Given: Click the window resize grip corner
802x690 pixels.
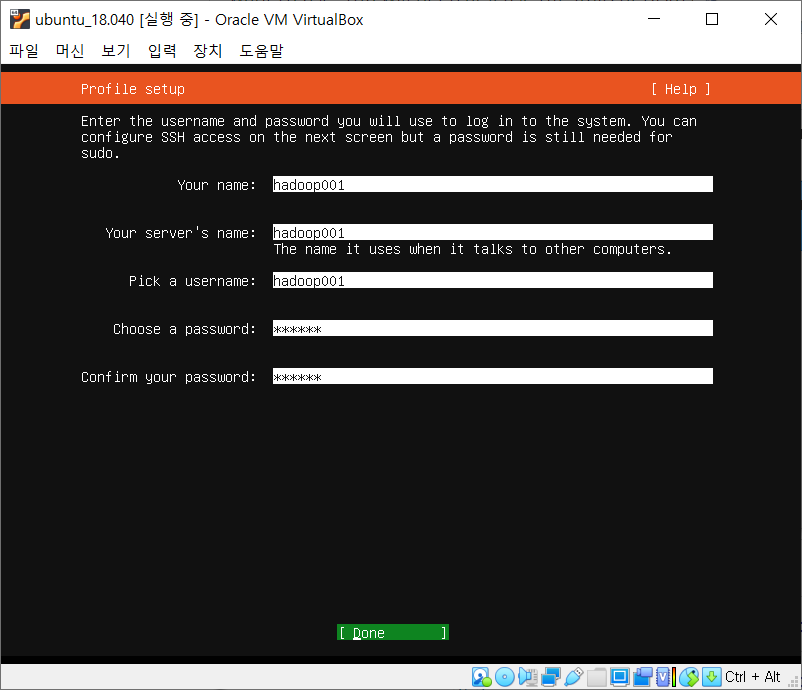Looking at the screenshot, I should coord(794,683).
